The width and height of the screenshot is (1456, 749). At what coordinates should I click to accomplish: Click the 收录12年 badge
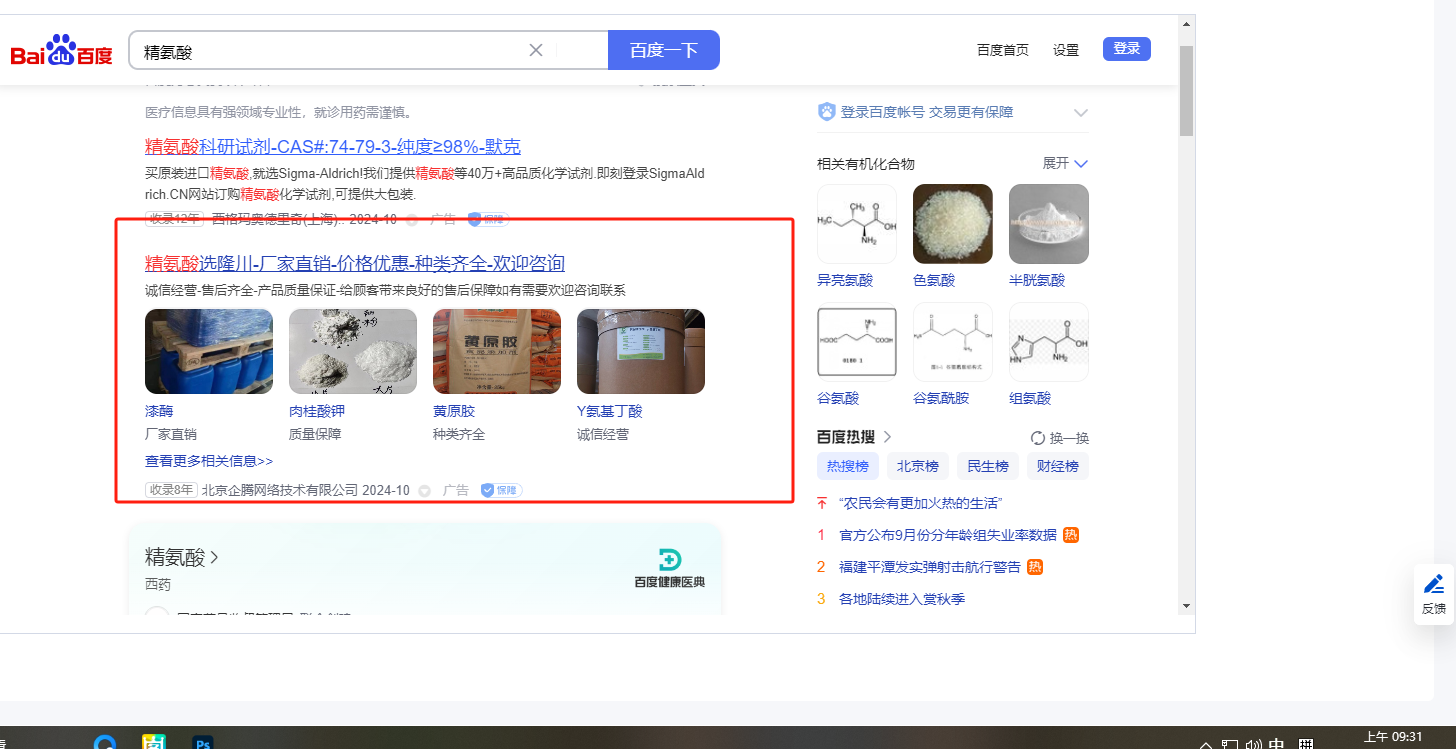(x=175, y=219)
